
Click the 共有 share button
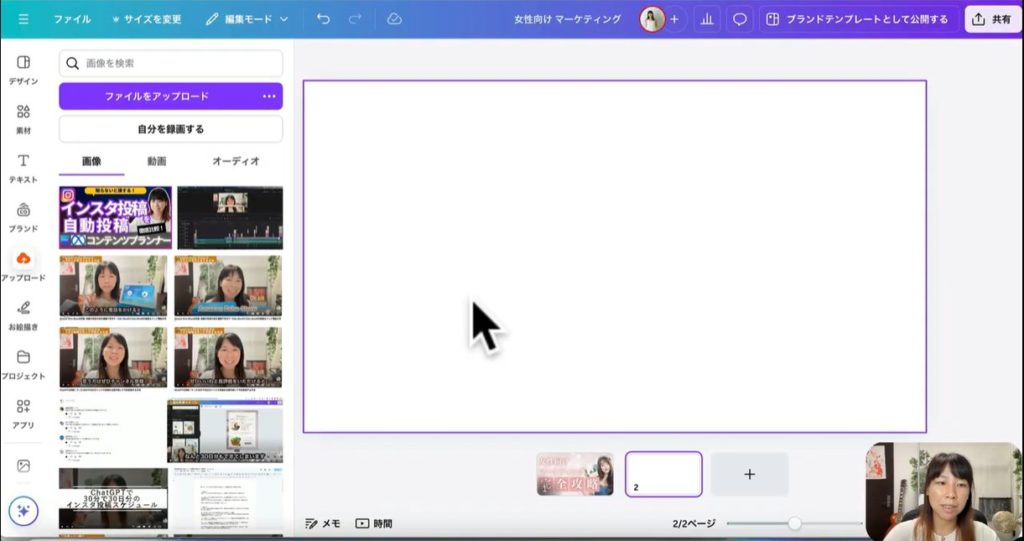coord(992,19)
